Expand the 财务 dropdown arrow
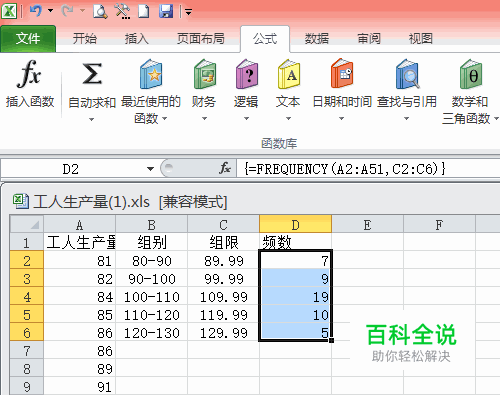This screenshot has height=395, width=500. (204, 118)
